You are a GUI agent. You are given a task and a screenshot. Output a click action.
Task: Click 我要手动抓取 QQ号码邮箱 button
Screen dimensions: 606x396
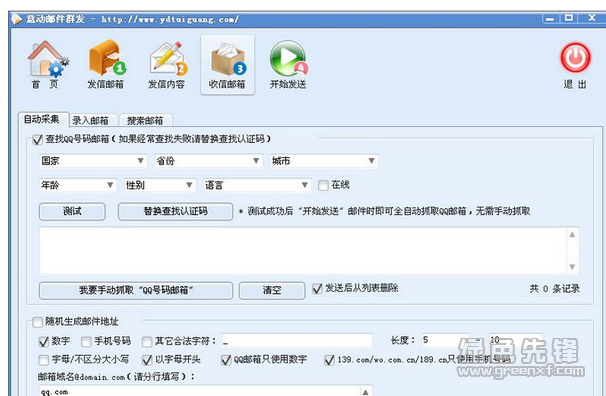(136, 291)
